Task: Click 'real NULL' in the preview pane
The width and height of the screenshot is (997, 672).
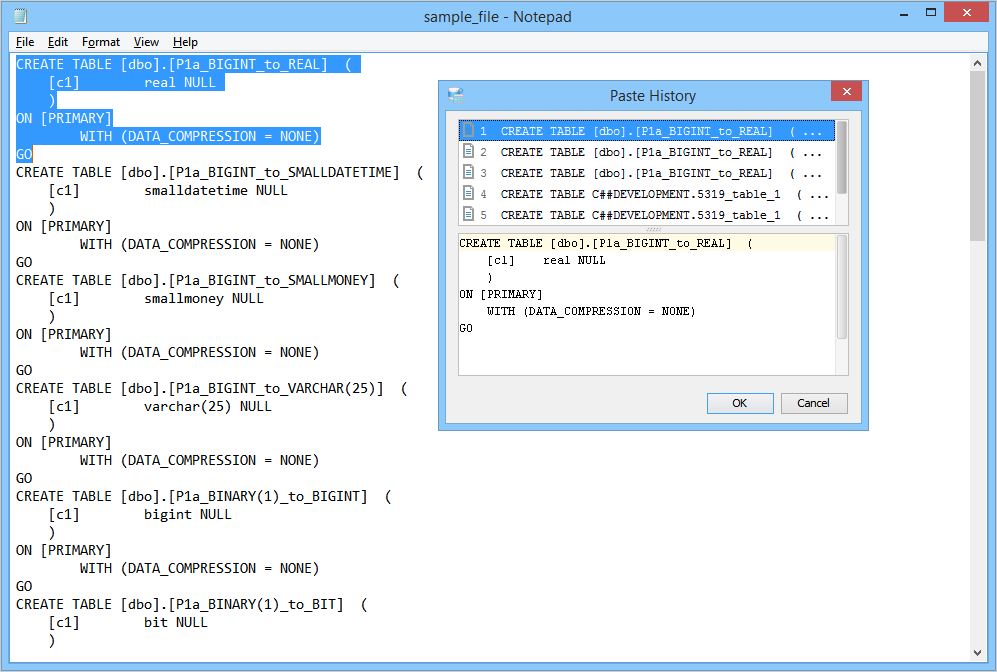Action: tap(574, 260)
